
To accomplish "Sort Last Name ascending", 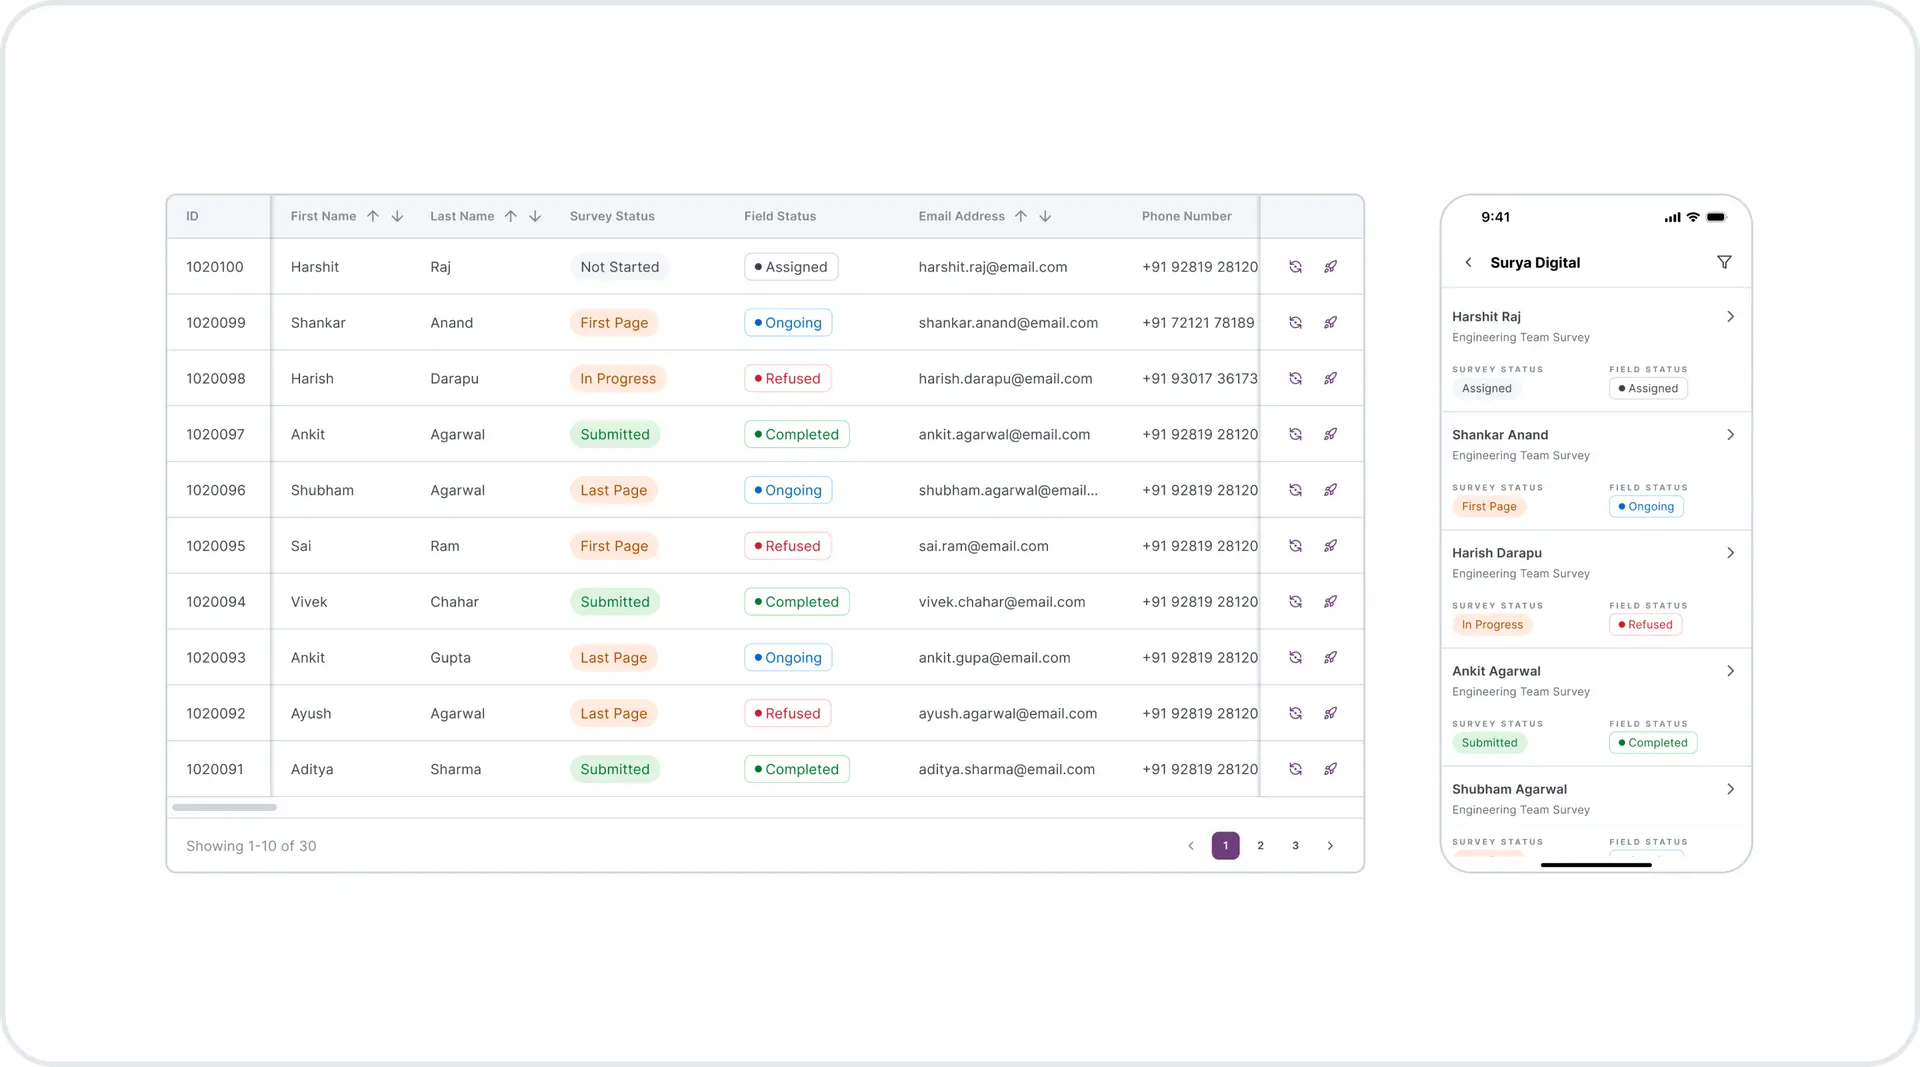I will click(x=511, y=216).
